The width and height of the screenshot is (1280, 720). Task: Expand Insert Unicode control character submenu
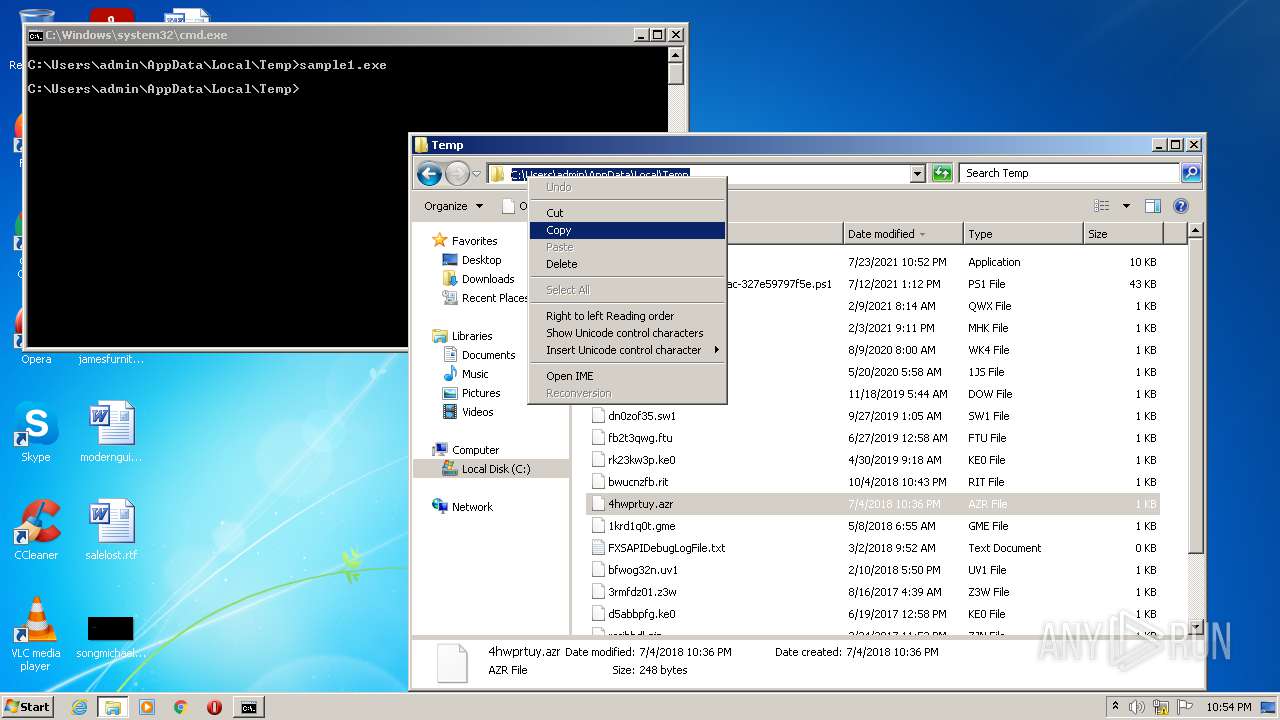pyautogui.click(x=627, y=350)
